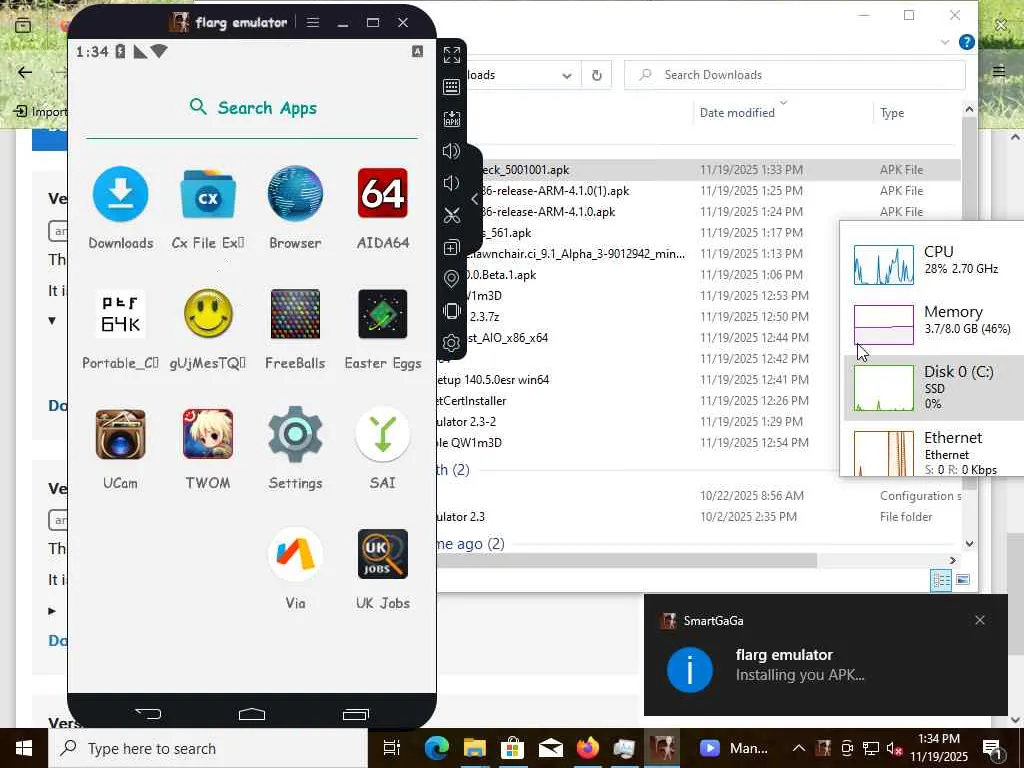Image resolution: width=1024 pixels, height=768 pixels.
Task: Select the eck_5001001.apk file row
Action: pyautogui.click(x=699, y=170)
